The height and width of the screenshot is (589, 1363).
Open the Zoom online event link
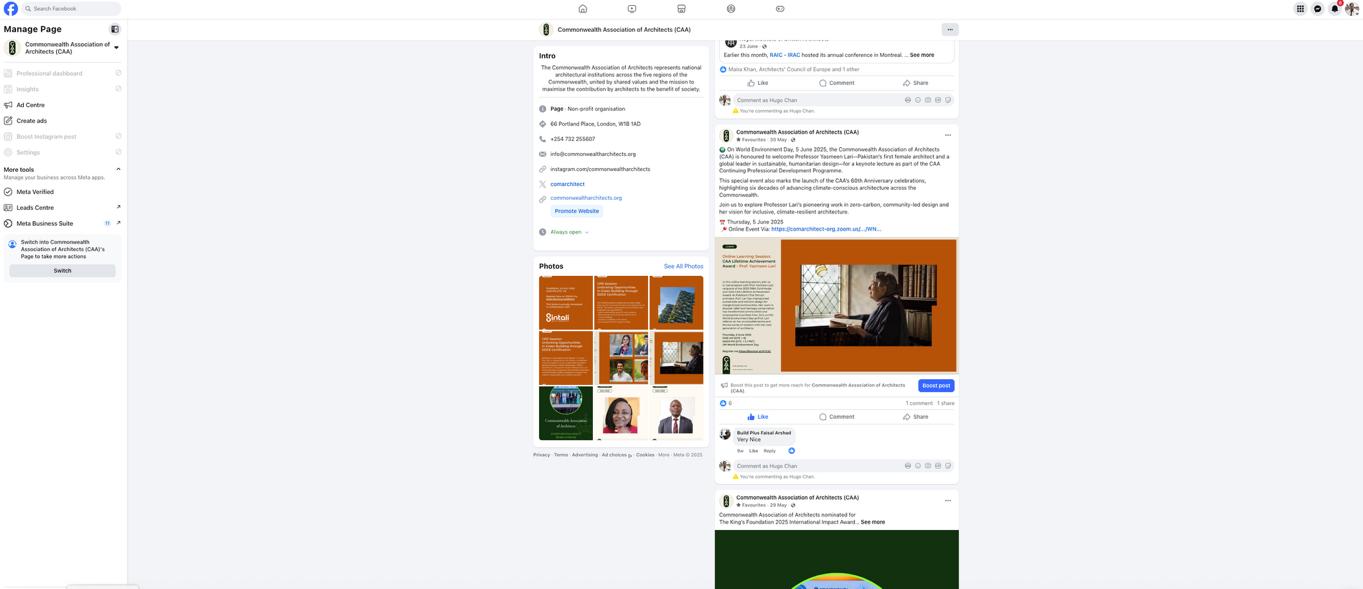point(826,229)
